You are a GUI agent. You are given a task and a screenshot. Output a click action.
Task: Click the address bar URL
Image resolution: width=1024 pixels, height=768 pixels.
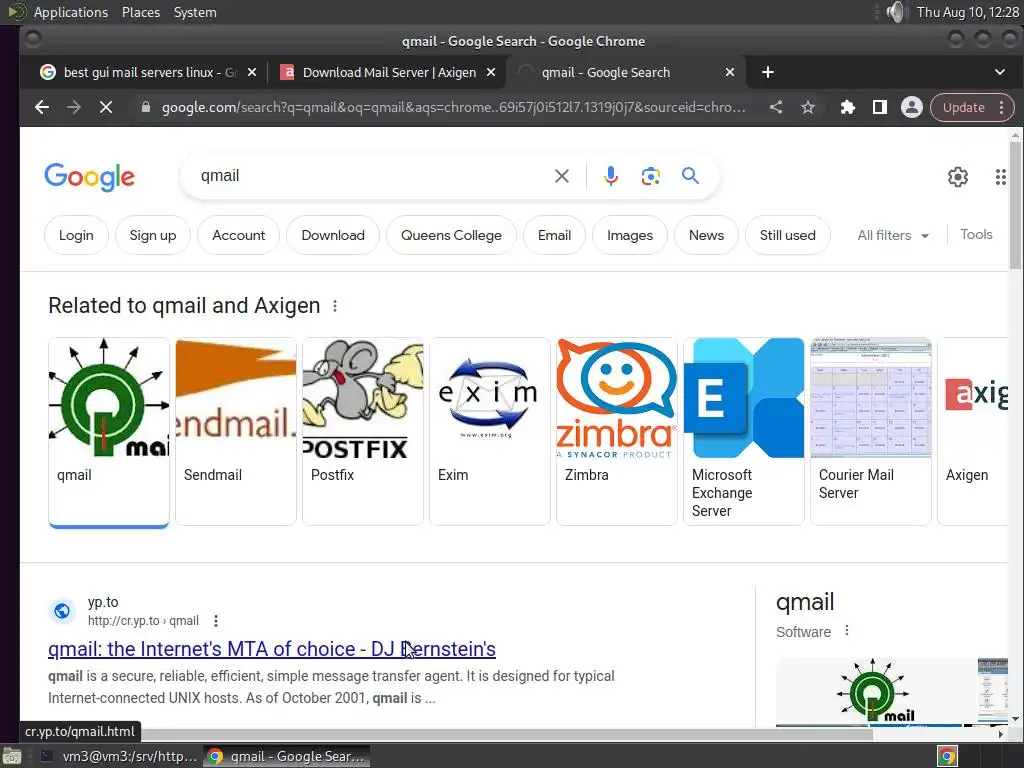pos(453,107)
